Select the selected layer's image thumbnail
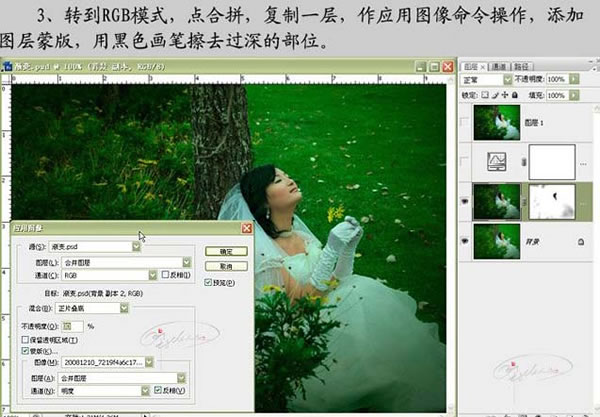The width and height of the screenshot is (600, 417). tap(497, 202)
